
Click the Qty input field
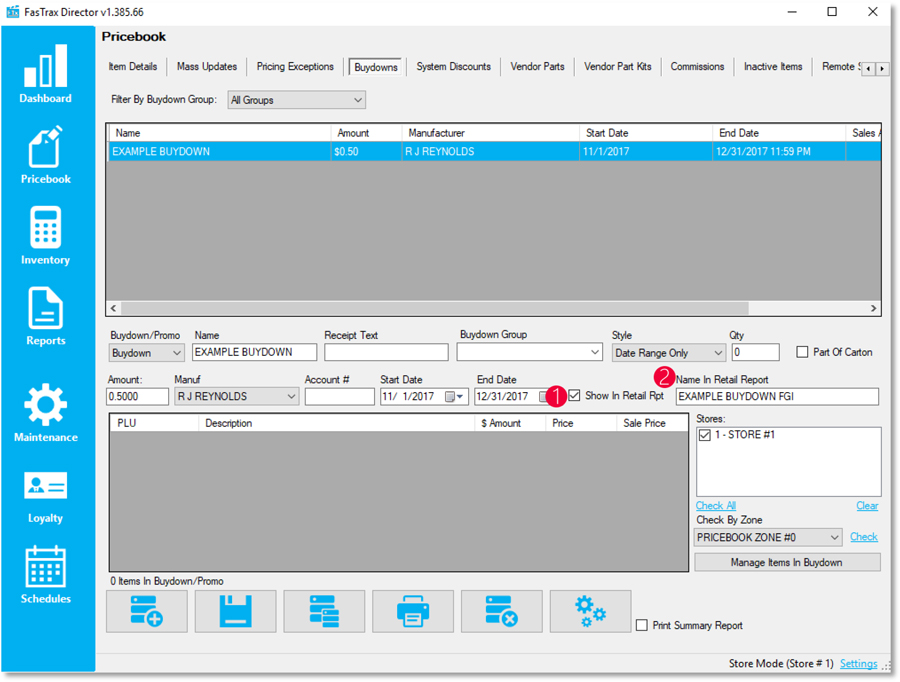[x=756, y=352]
